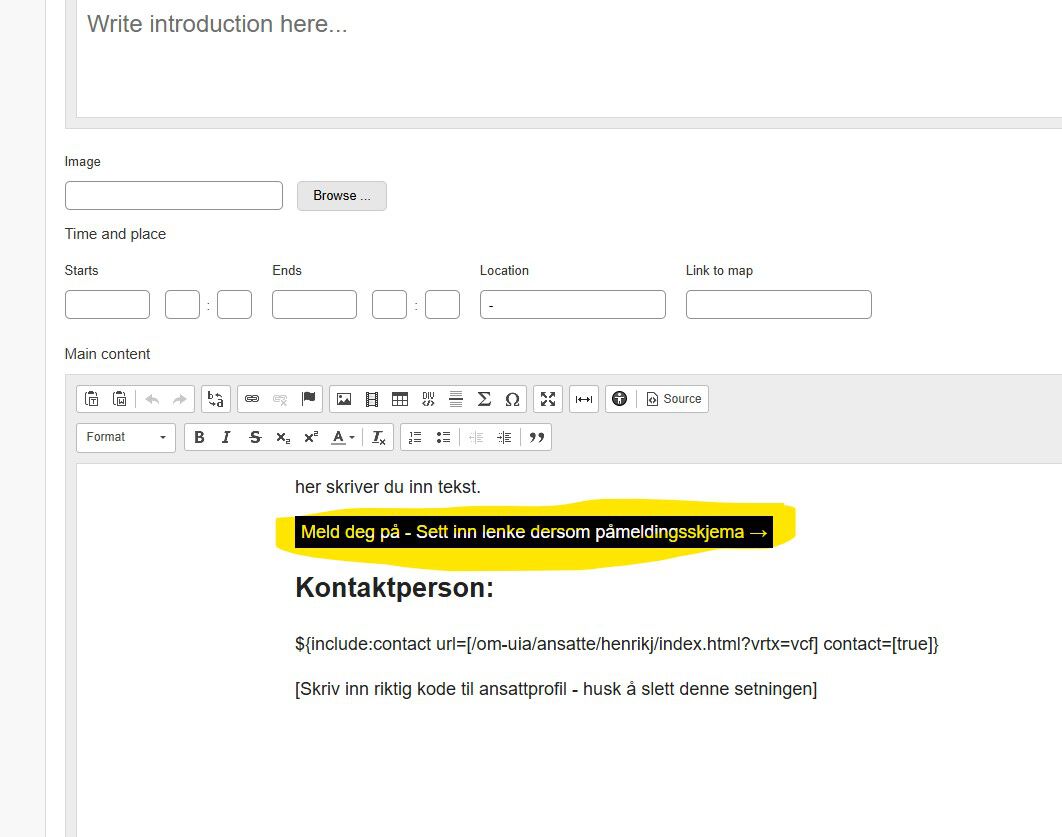
Task: Click the Starts hour field
Action: (183, 305)
